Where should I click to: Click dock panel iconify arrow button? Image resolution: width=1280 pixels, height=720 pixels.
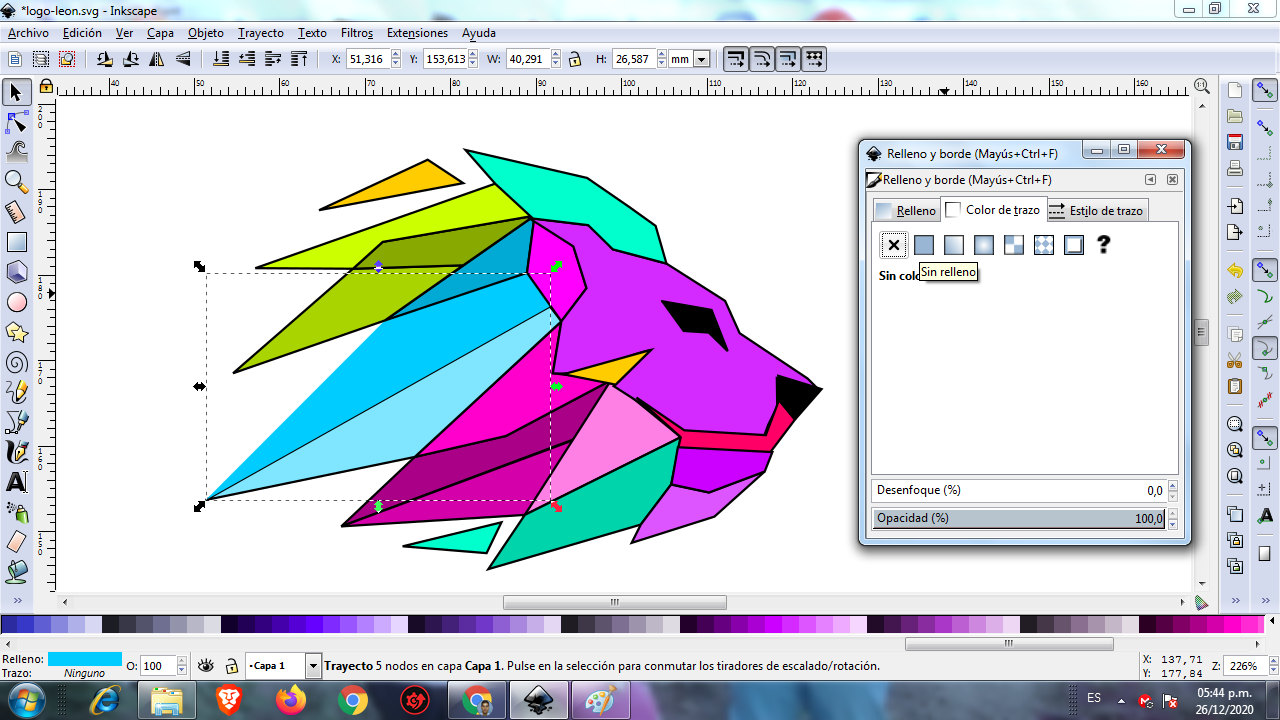[x=1151, y=180]
